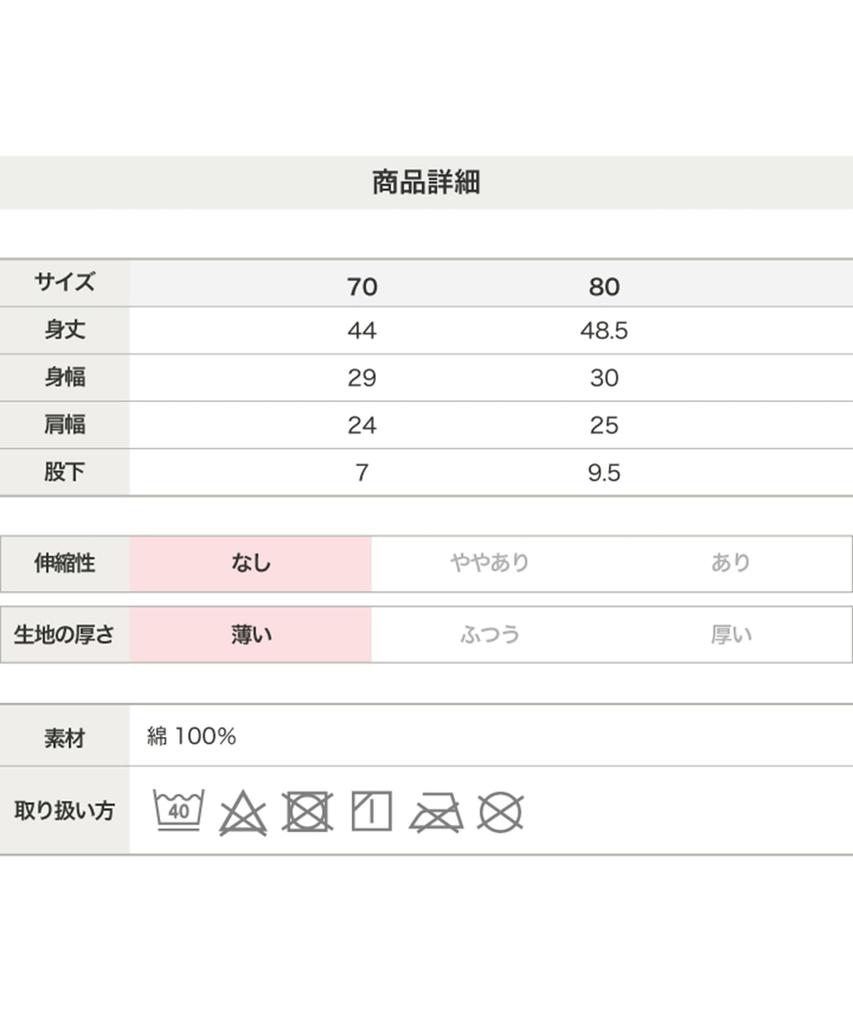853x1024 pixels.
Task: Click the no tumble dry icon
Action: [307, 812]
